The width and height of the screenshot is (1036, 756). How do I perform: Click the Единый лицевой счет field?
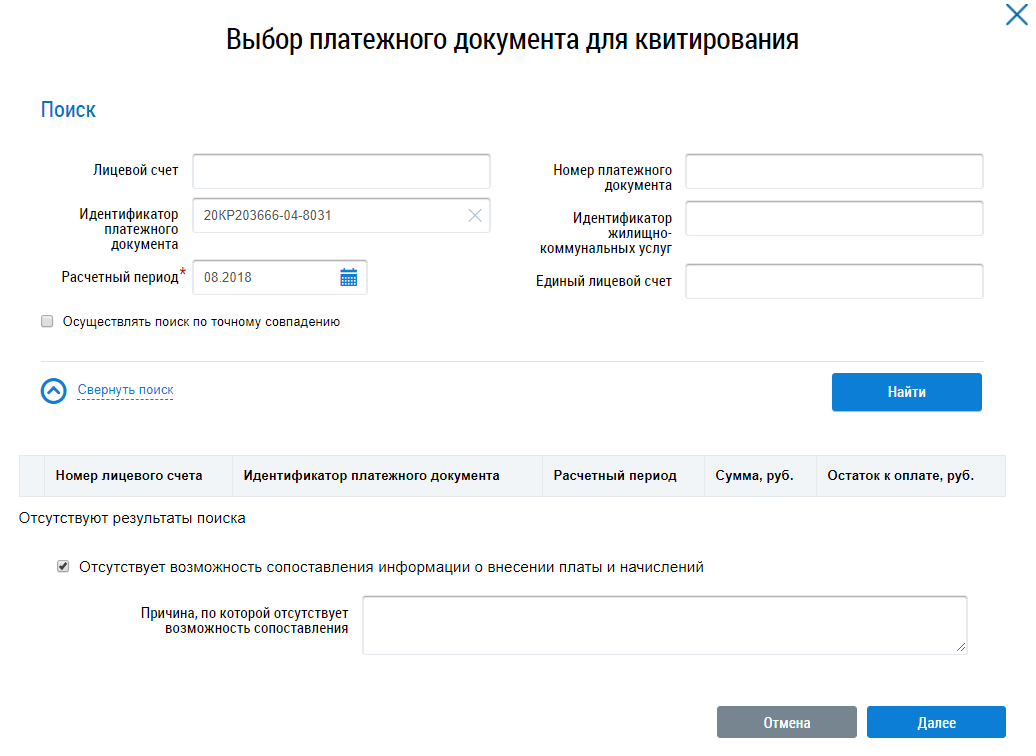point(834,281)
